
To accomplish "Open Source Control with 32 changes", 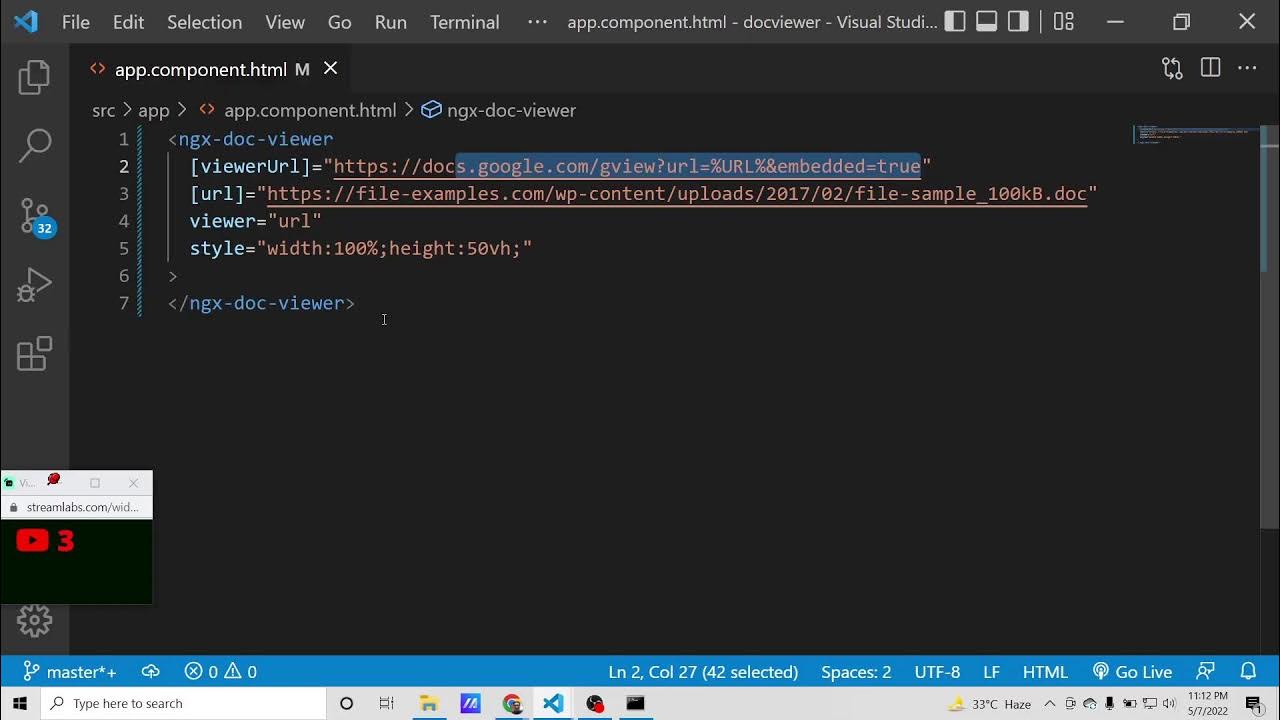I will coord(34,216).
